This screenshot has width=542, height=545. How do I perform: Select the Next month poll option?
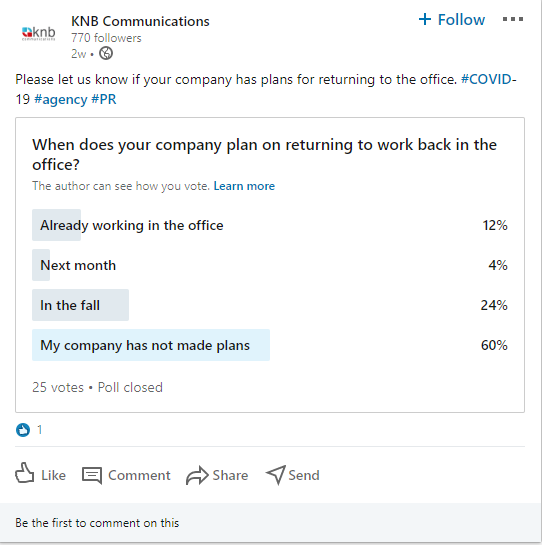point(270,265)
